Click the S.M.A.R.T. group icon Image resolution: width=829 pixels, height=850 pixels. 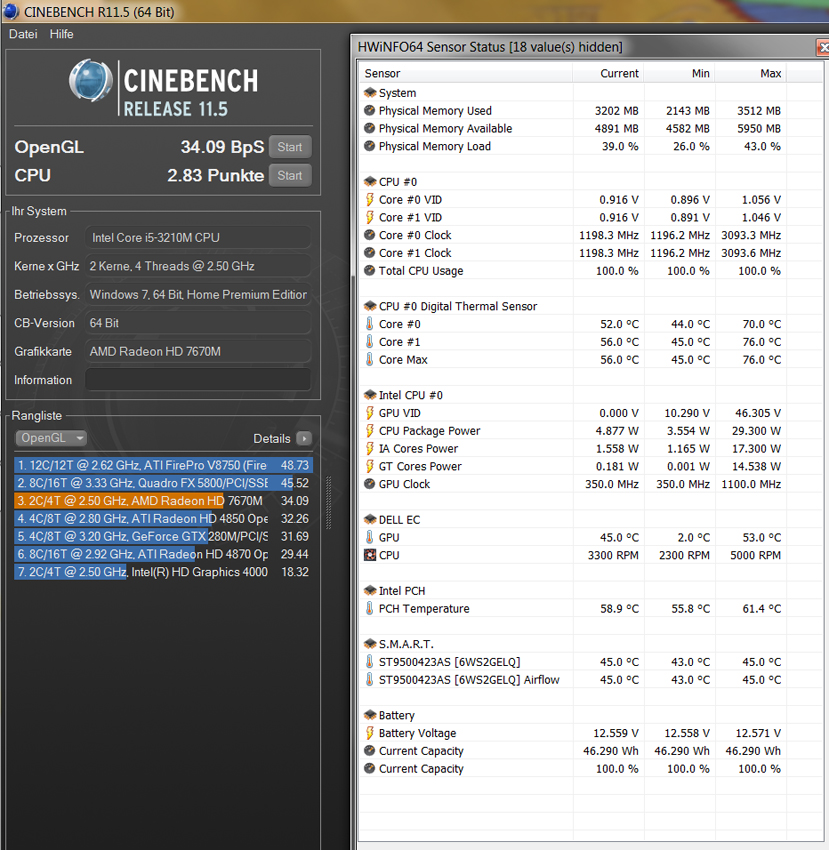tap(370, 644)
